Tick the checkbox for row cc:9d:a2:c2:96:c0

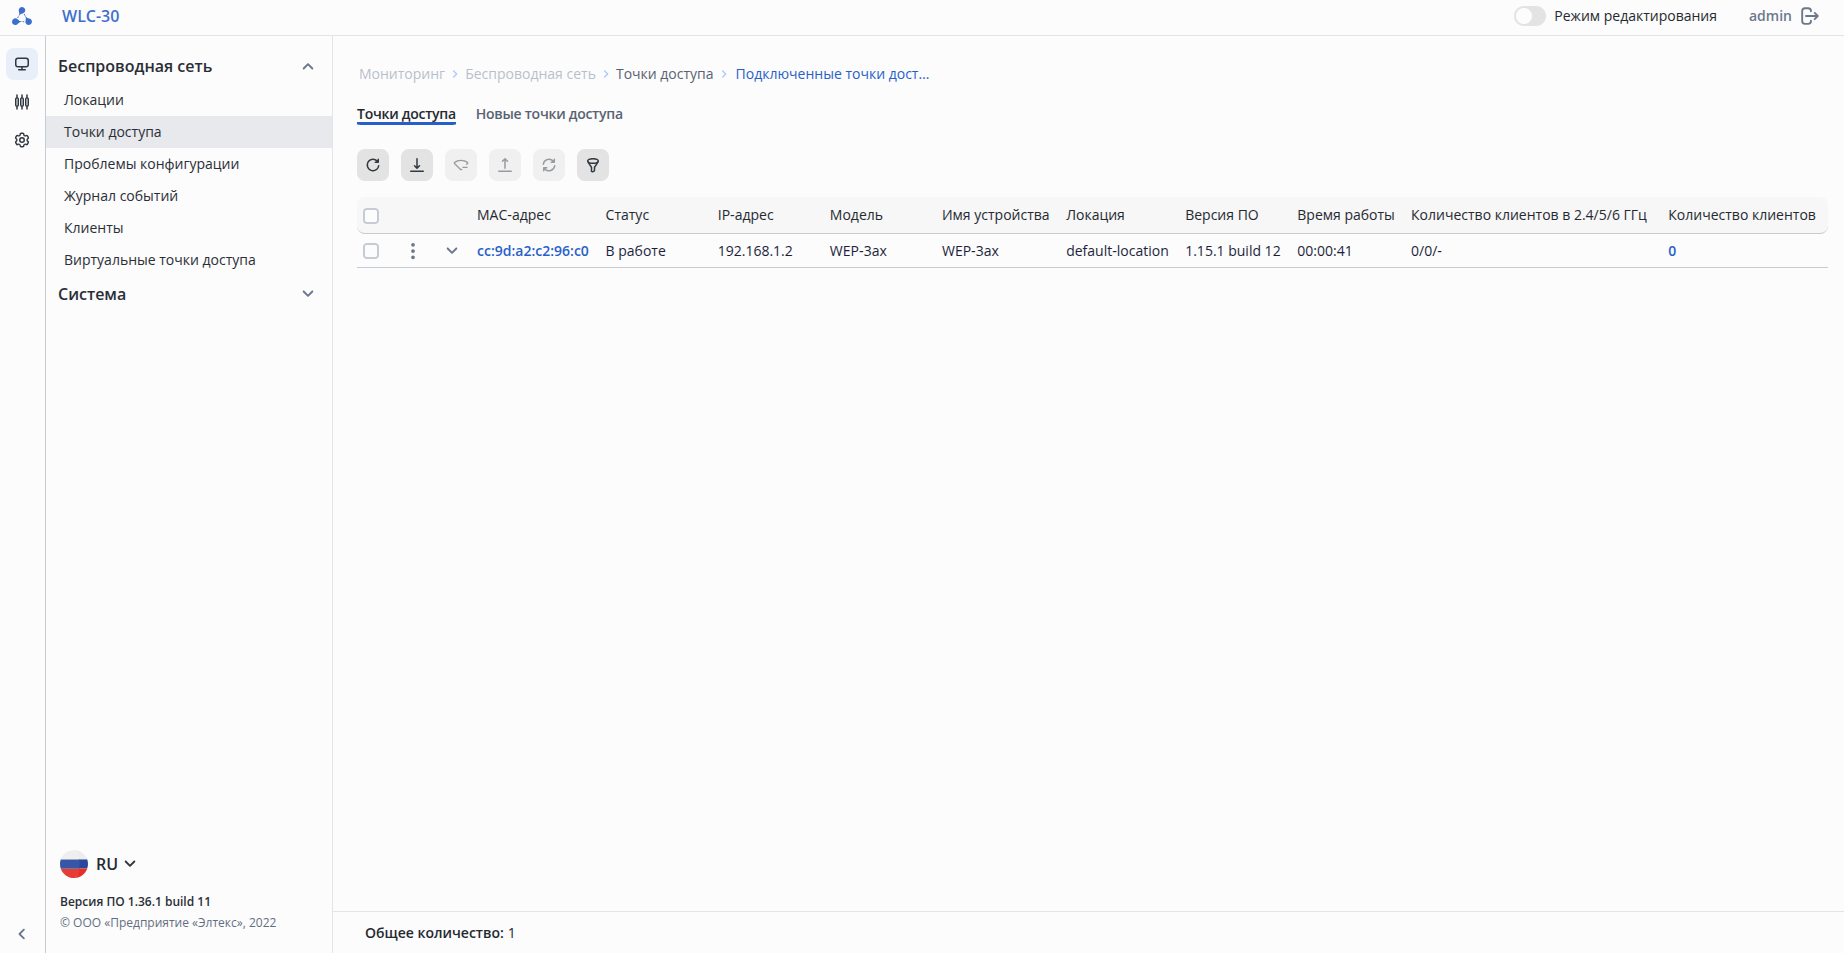click(x=371, y=251)
